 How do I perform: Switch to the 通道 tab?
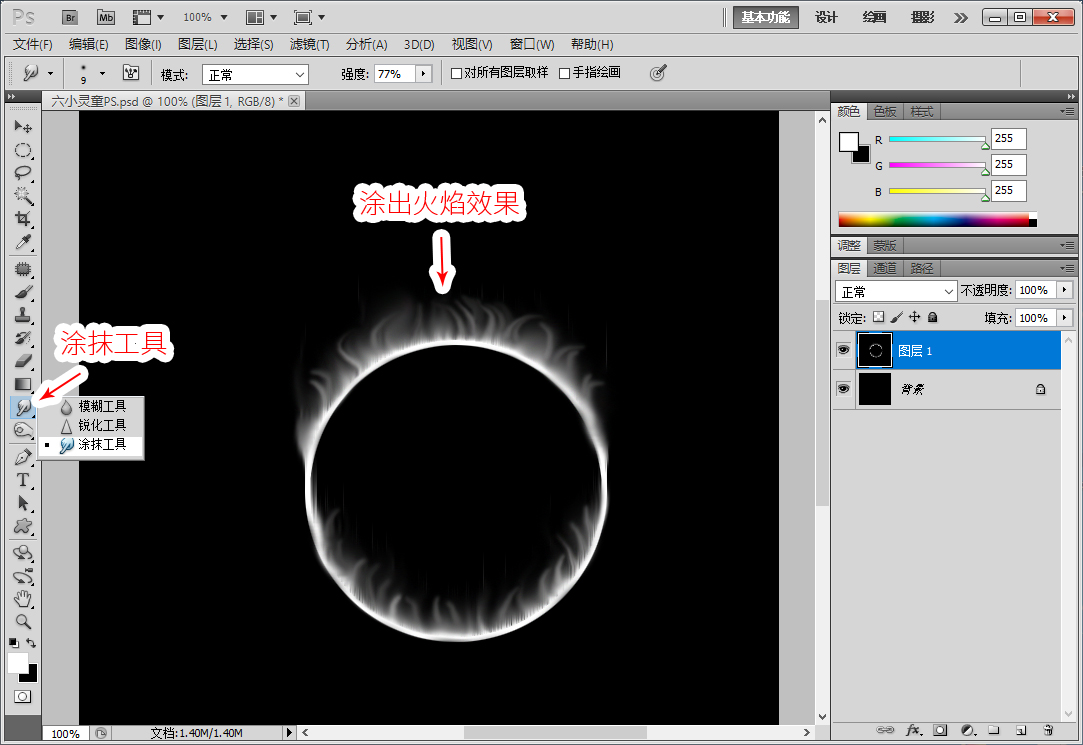click(x=885, y=268)
